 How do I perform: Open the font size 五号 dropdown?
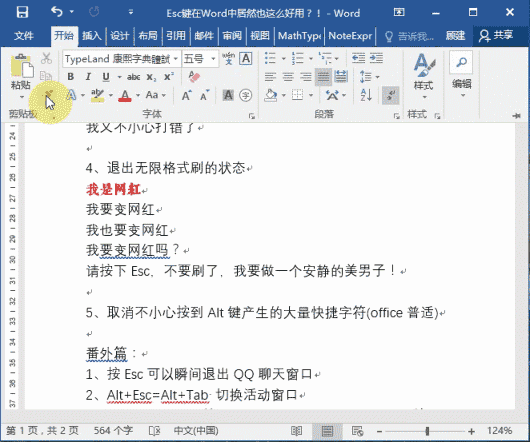pyautogui.click(x=214, y=59)
